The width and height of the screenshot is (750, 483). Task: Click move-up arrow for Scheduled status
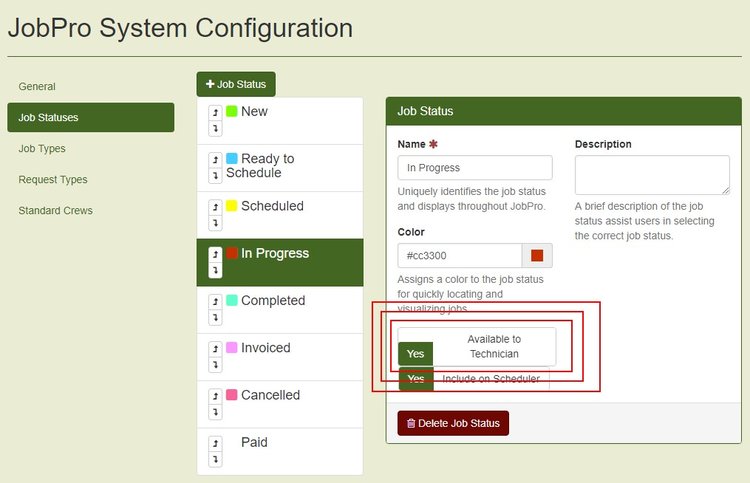pyautogui.click(x=215, y=208)
